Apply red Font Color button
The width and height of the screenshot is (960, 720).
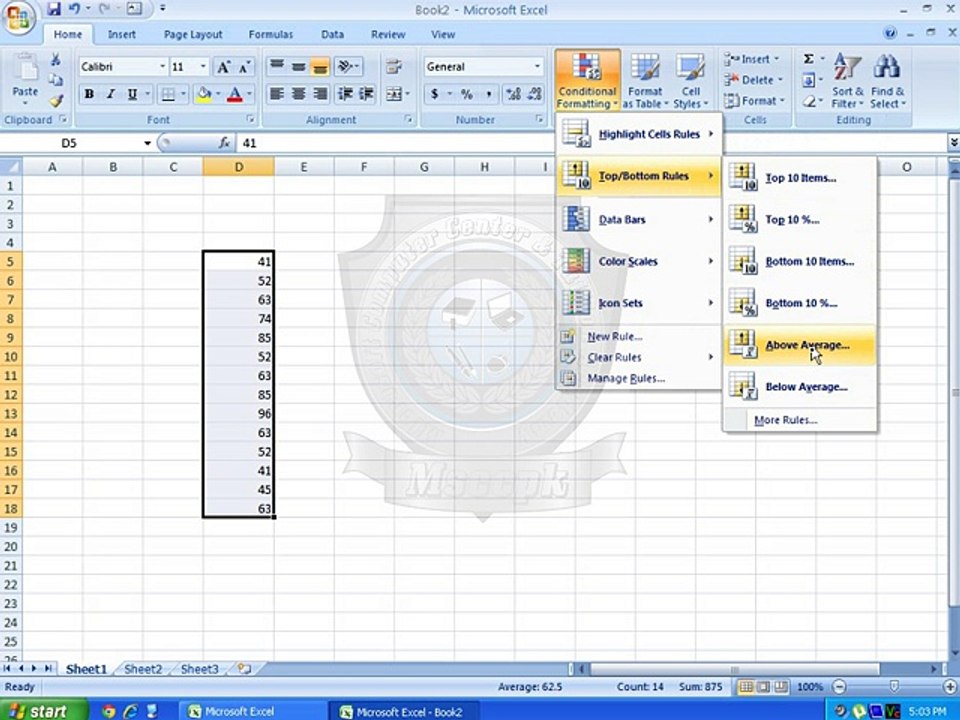pyautogui.click(x=235, y=94)
